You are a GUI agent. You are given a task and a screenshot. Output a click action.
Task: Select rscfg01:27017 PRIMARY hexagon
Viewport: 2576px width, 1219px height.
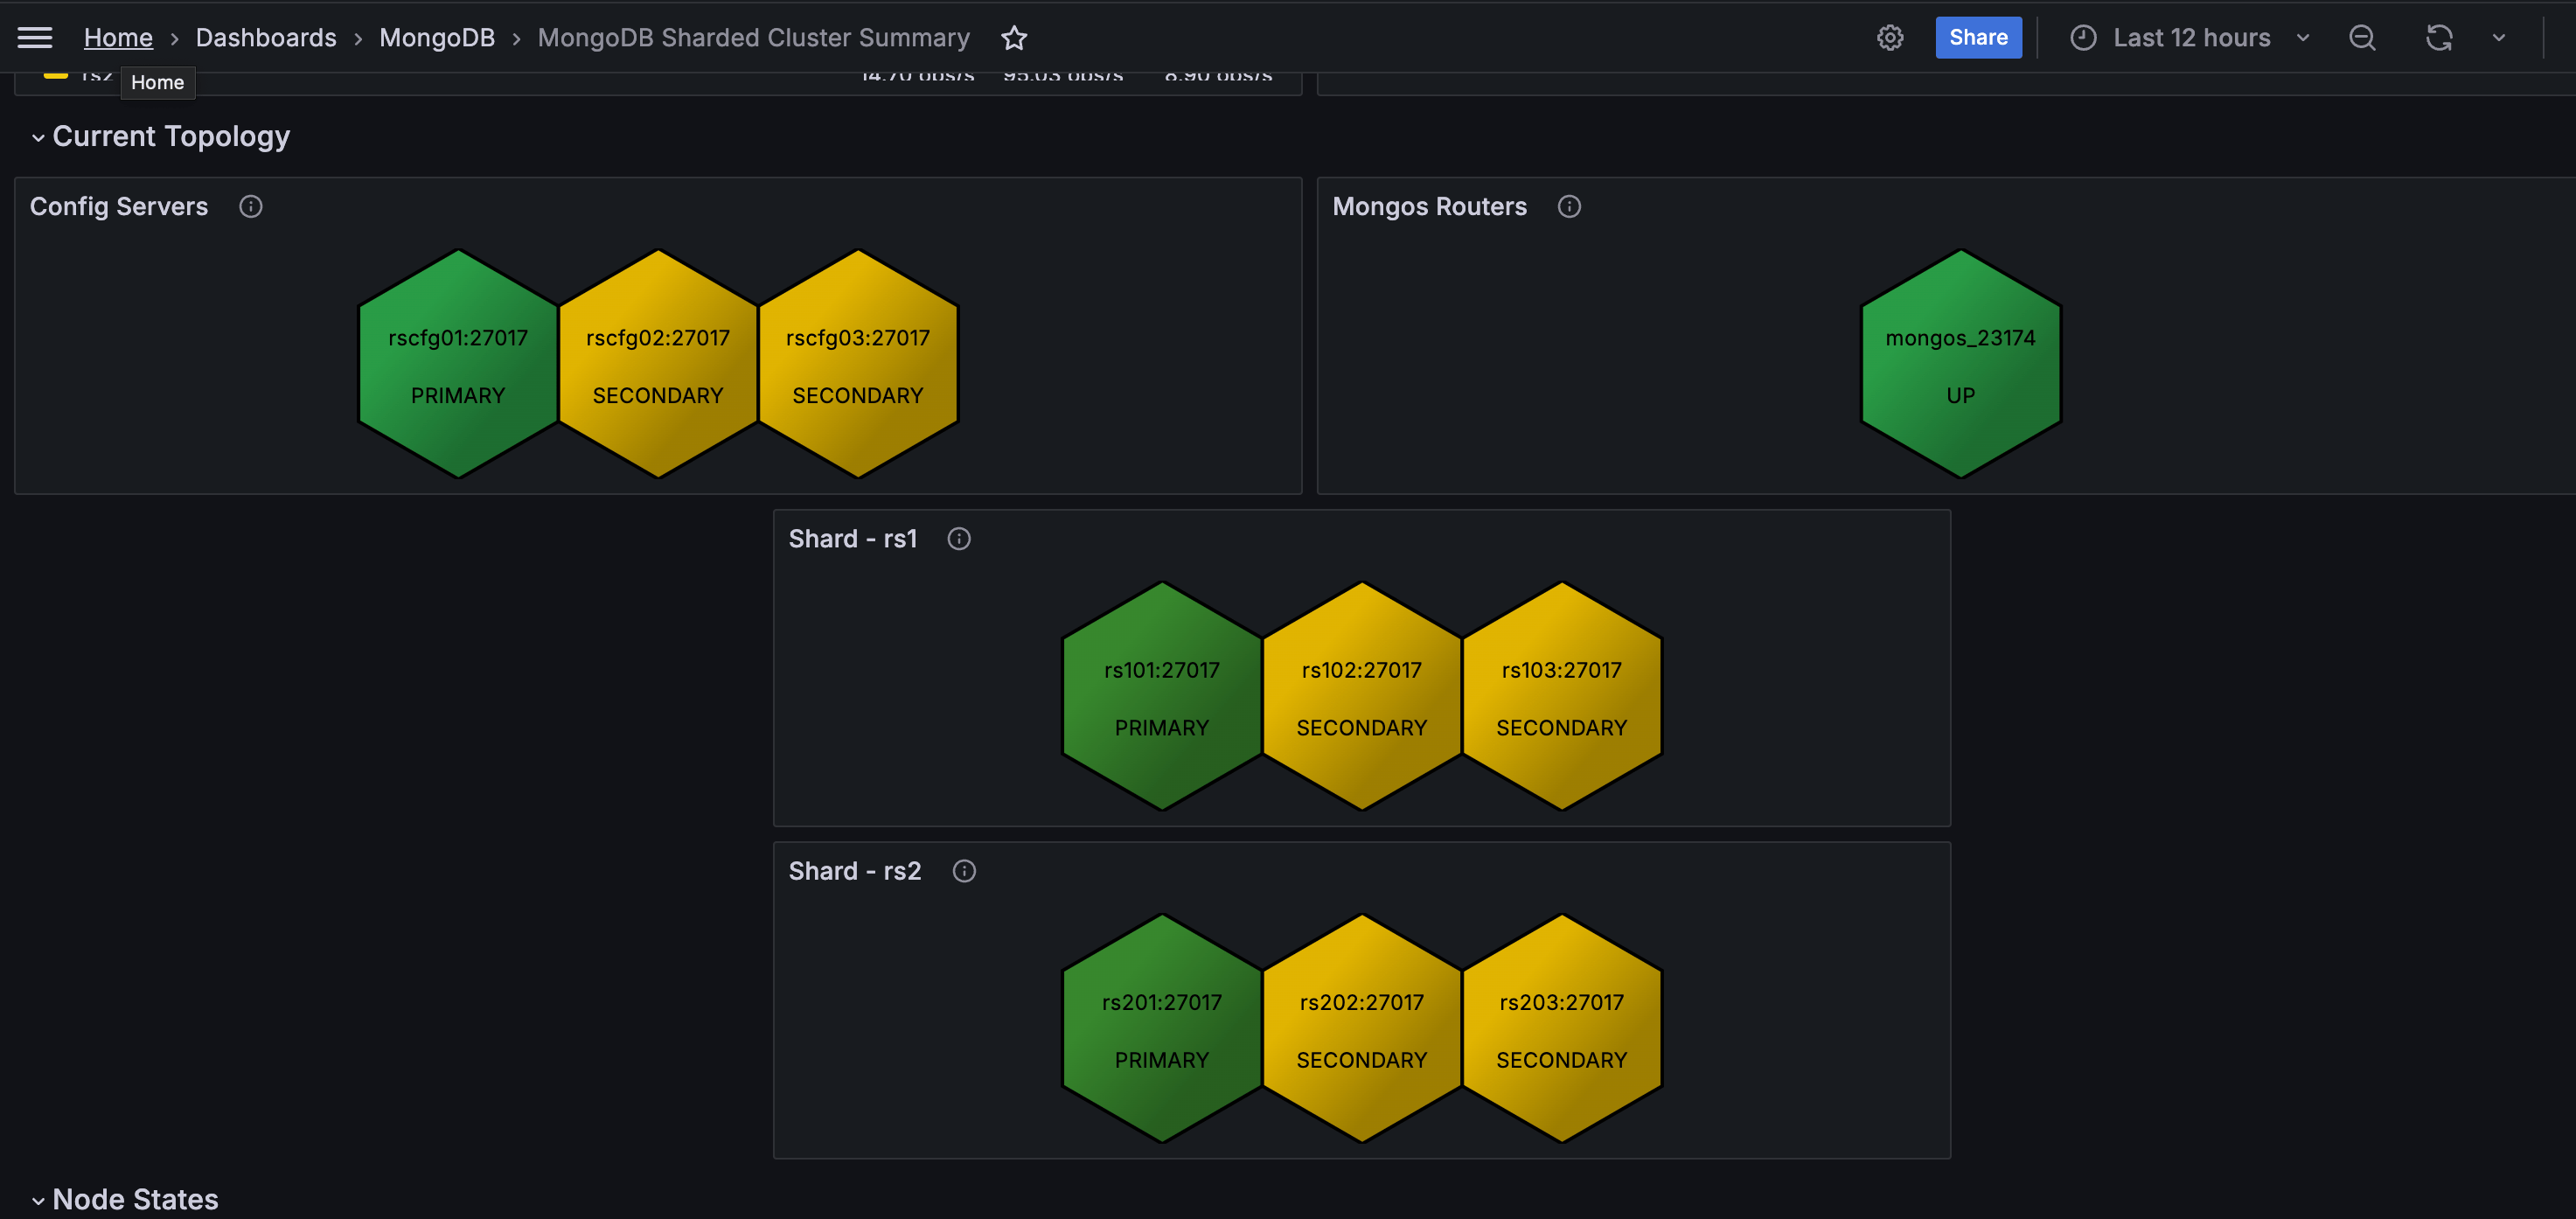[x=458, y=365]
